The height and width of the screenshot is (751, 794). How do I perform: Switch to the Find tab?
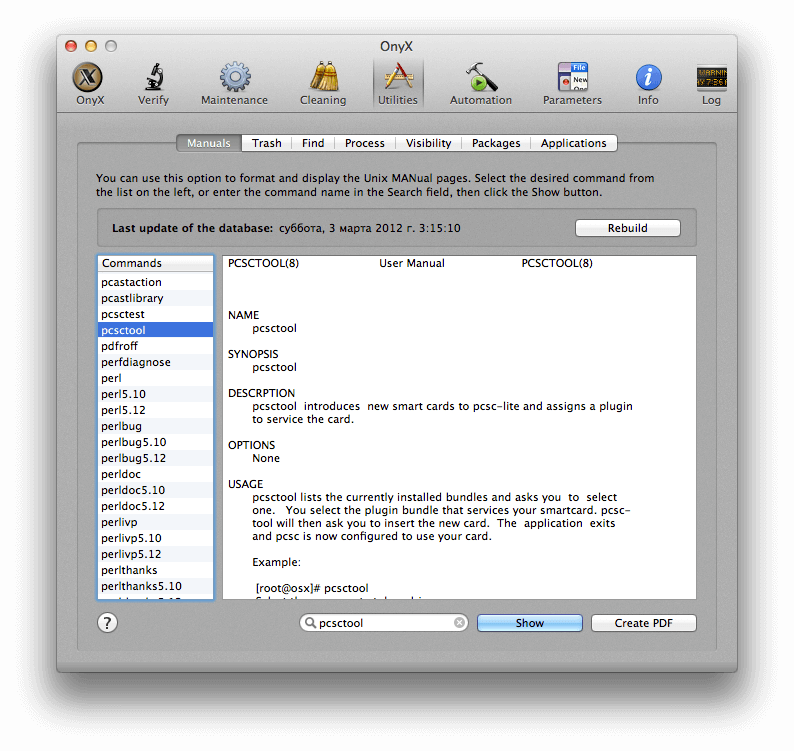pyautogui.click(x=313, y=143)
